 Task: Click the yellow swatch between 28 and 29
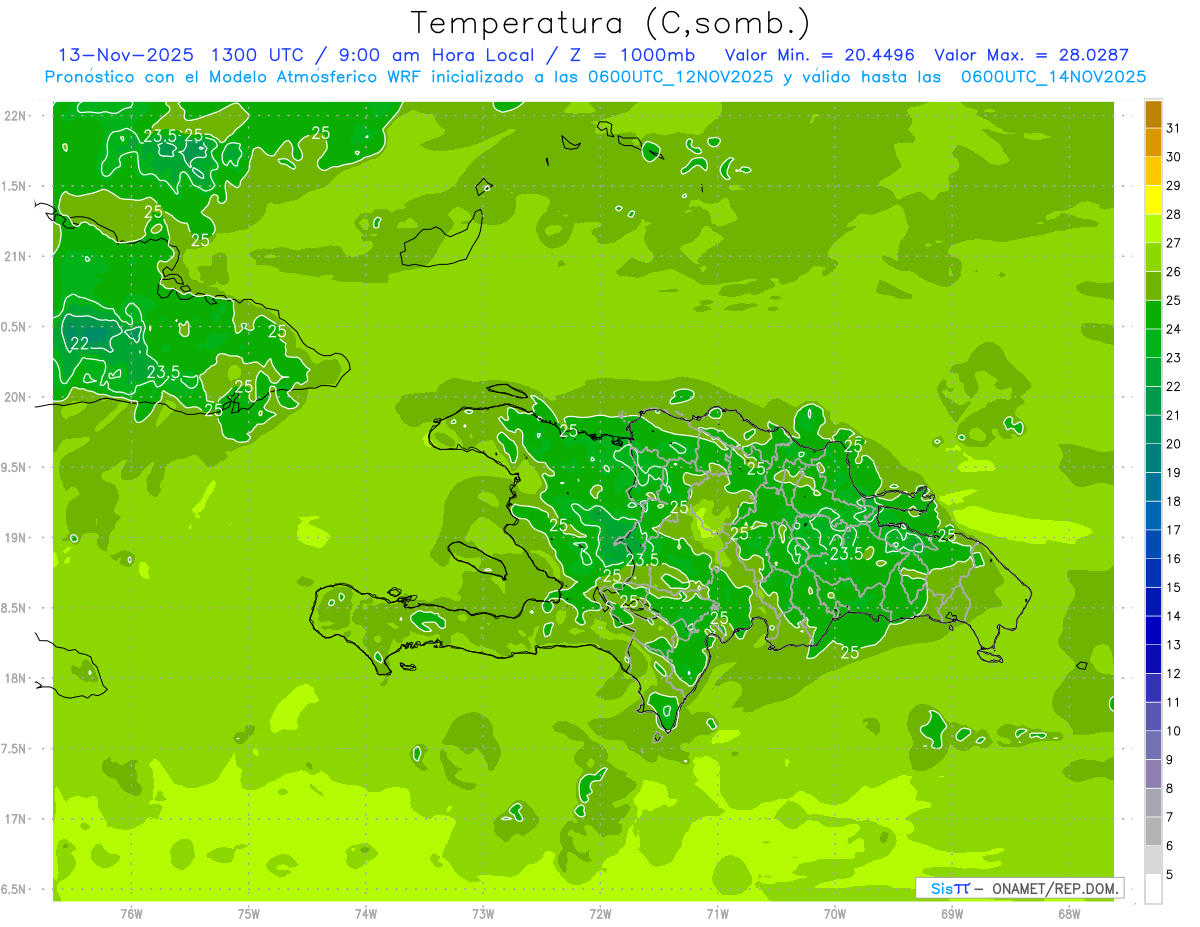1153,200
